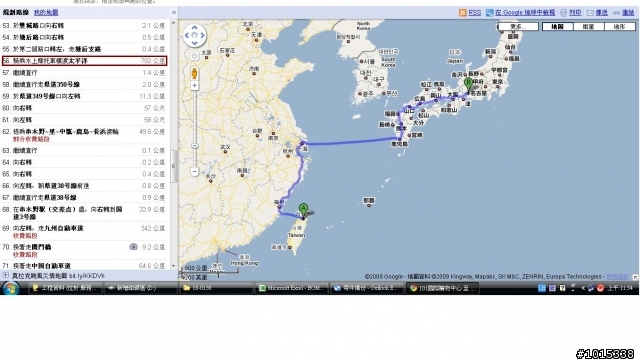Click the green marker A in Taiwan
The height and width of the screenshot is (362, 640).
pos(303,210)
